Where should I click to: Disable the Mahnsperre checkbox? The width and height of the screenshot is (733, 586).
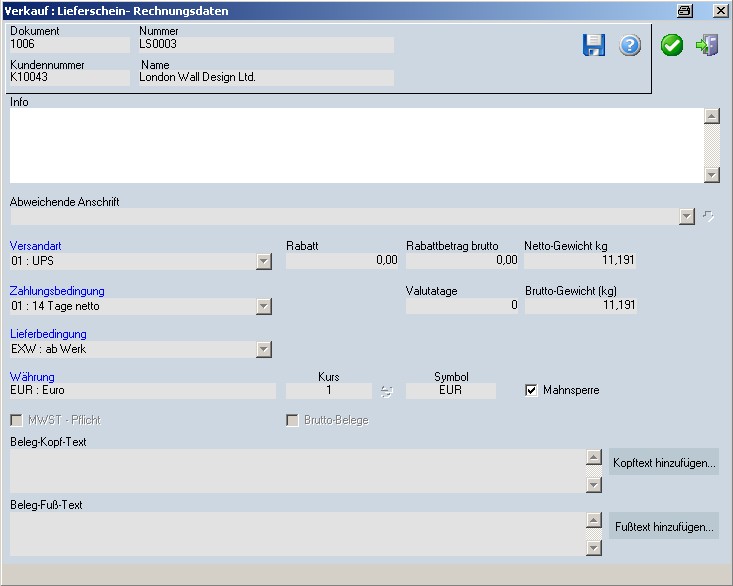click(531, 390)
